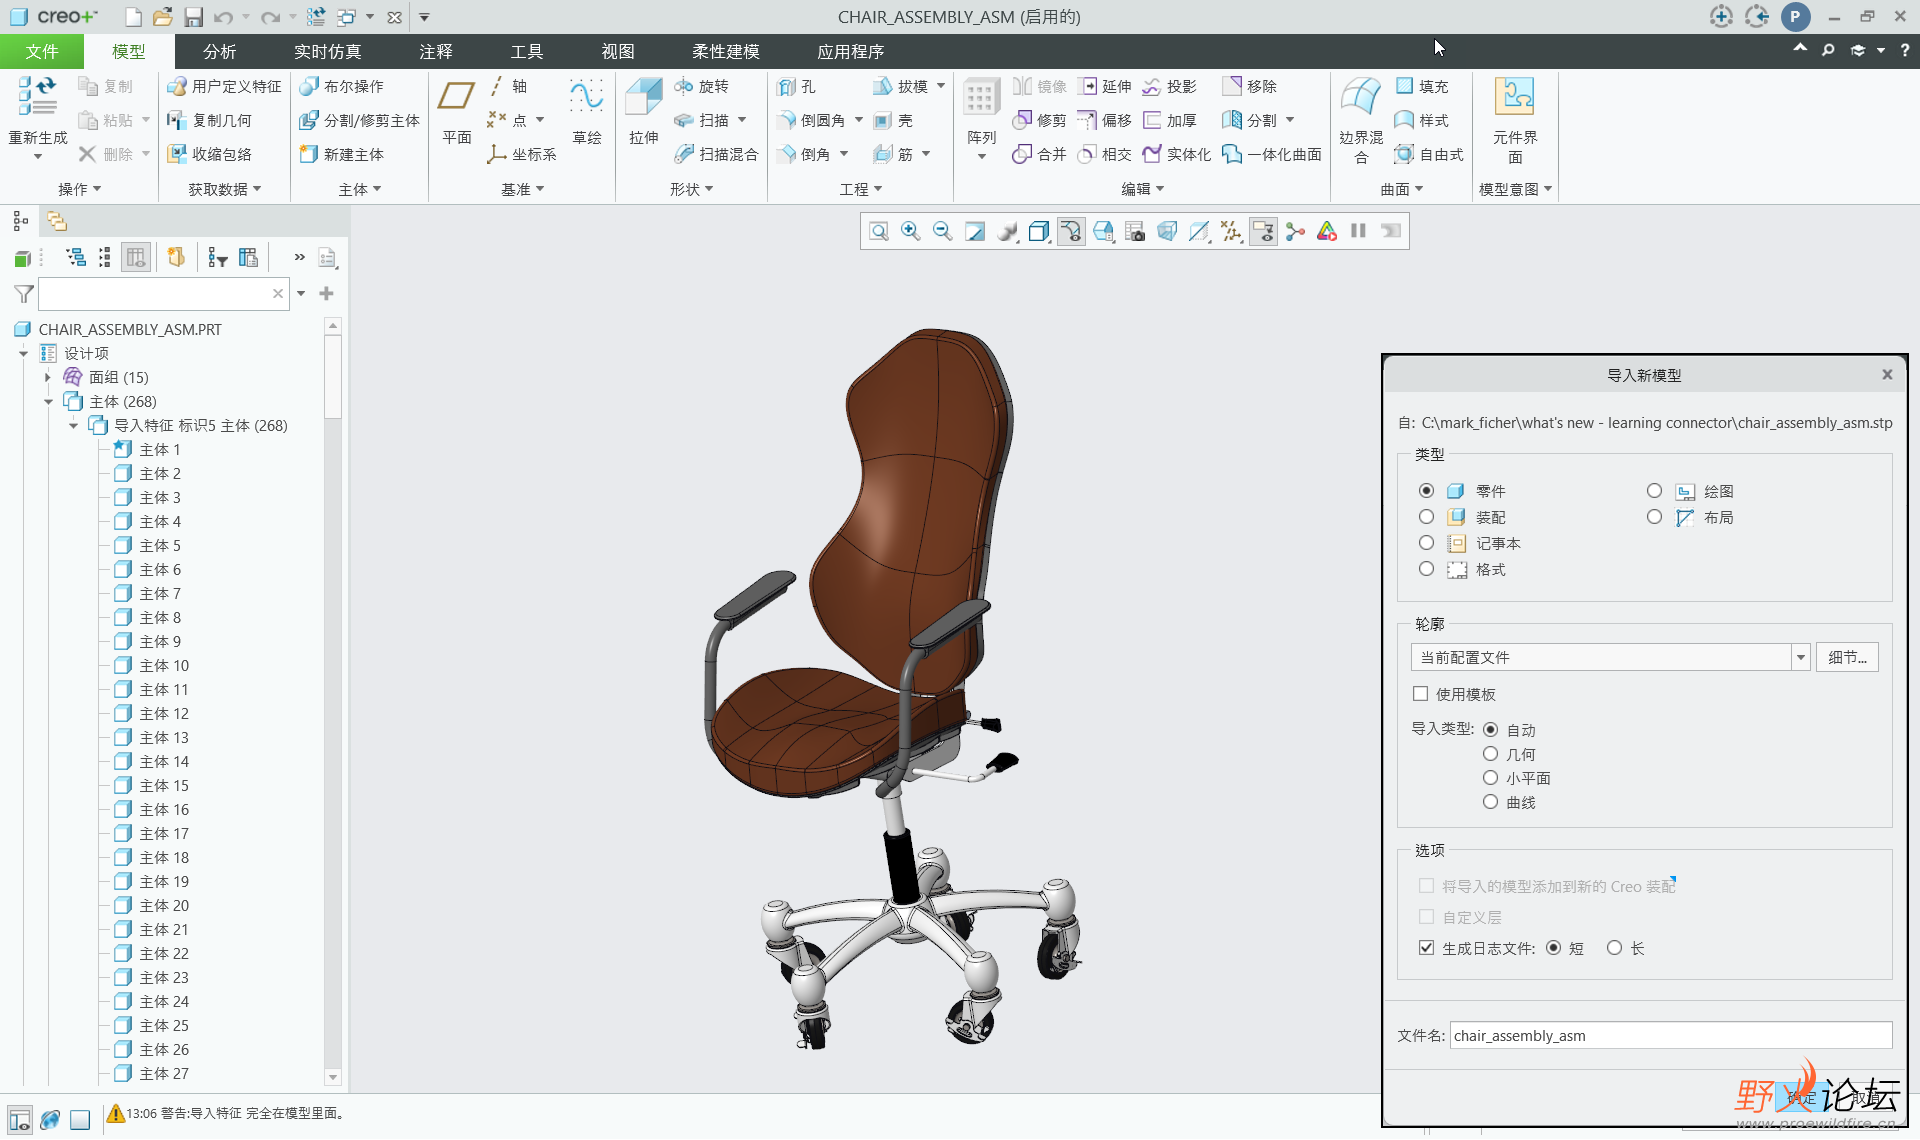Screen dimensions: 1920x1140
Task: Click the Merge (合并) tool
Action: pyautogui.click(x=1038, y=154)
